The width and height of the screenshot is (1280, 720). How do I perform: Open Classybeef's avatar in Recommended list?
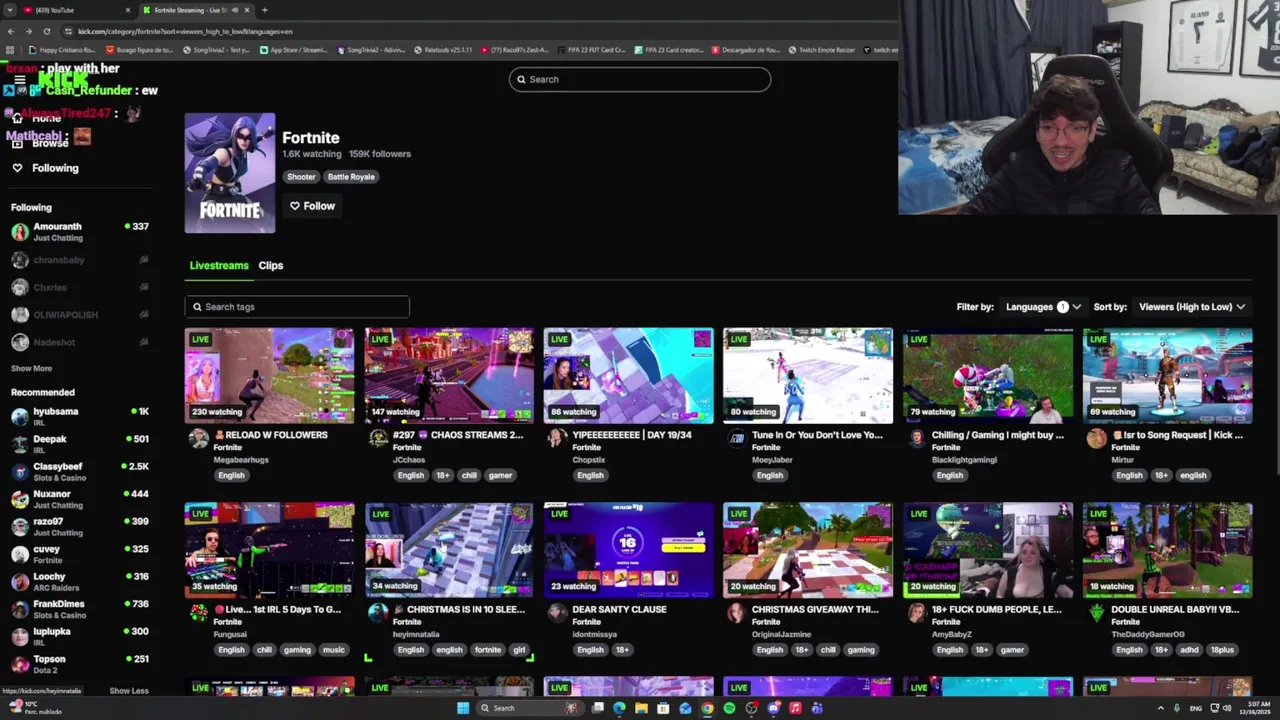click(20, 472)
